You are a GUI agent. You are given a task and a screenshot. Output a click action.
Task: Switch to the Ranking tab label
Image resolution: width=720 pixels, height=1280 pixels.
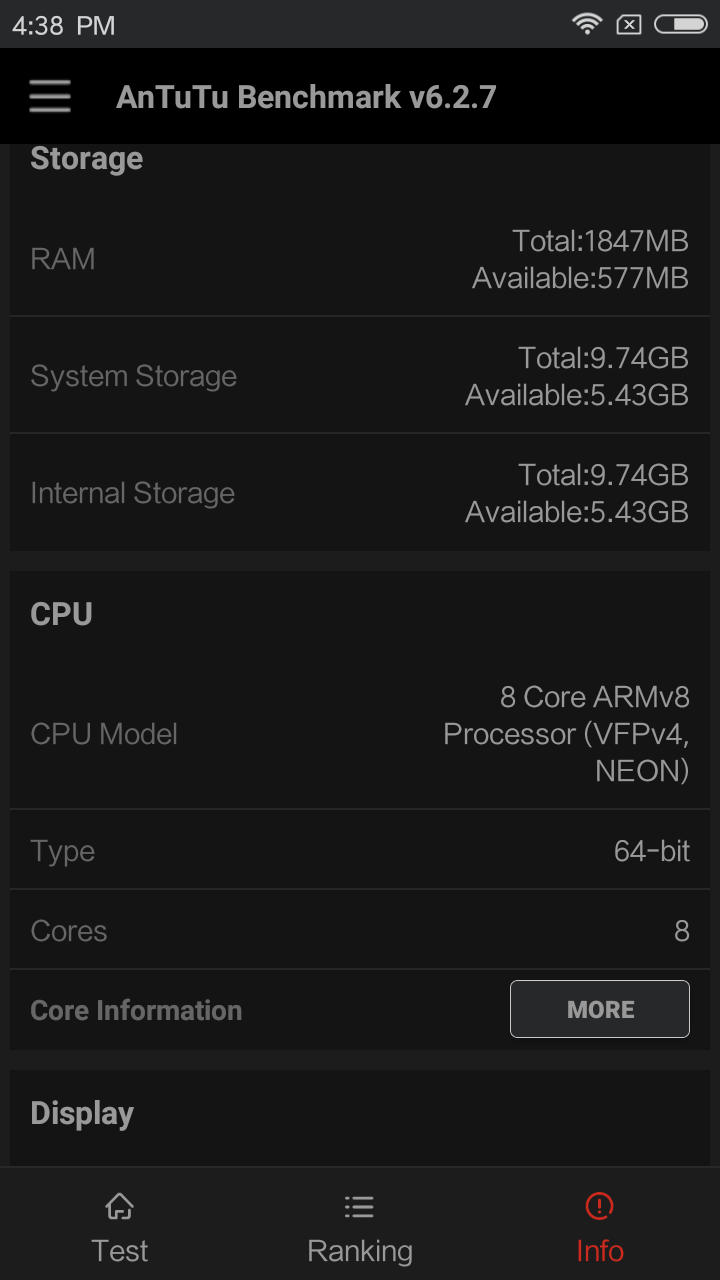pyautogui.click(x=360, y=1250)
